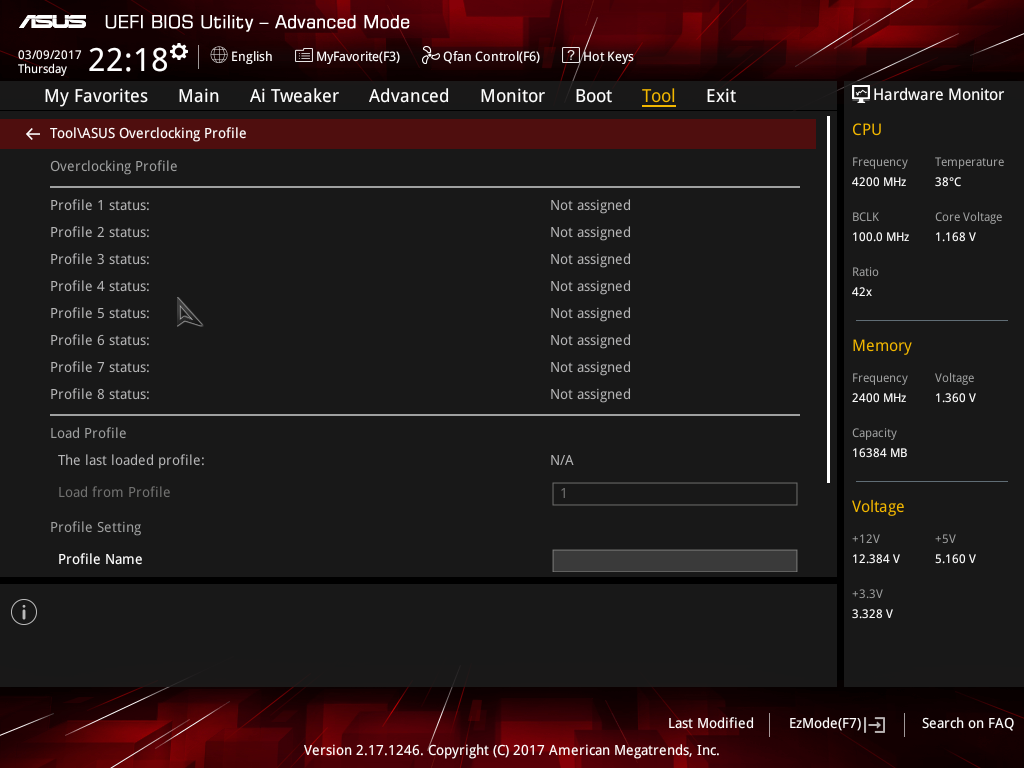Go to the Advanced tab
The height and width of the screenshot is (768, 1024).
coord(409,96)
